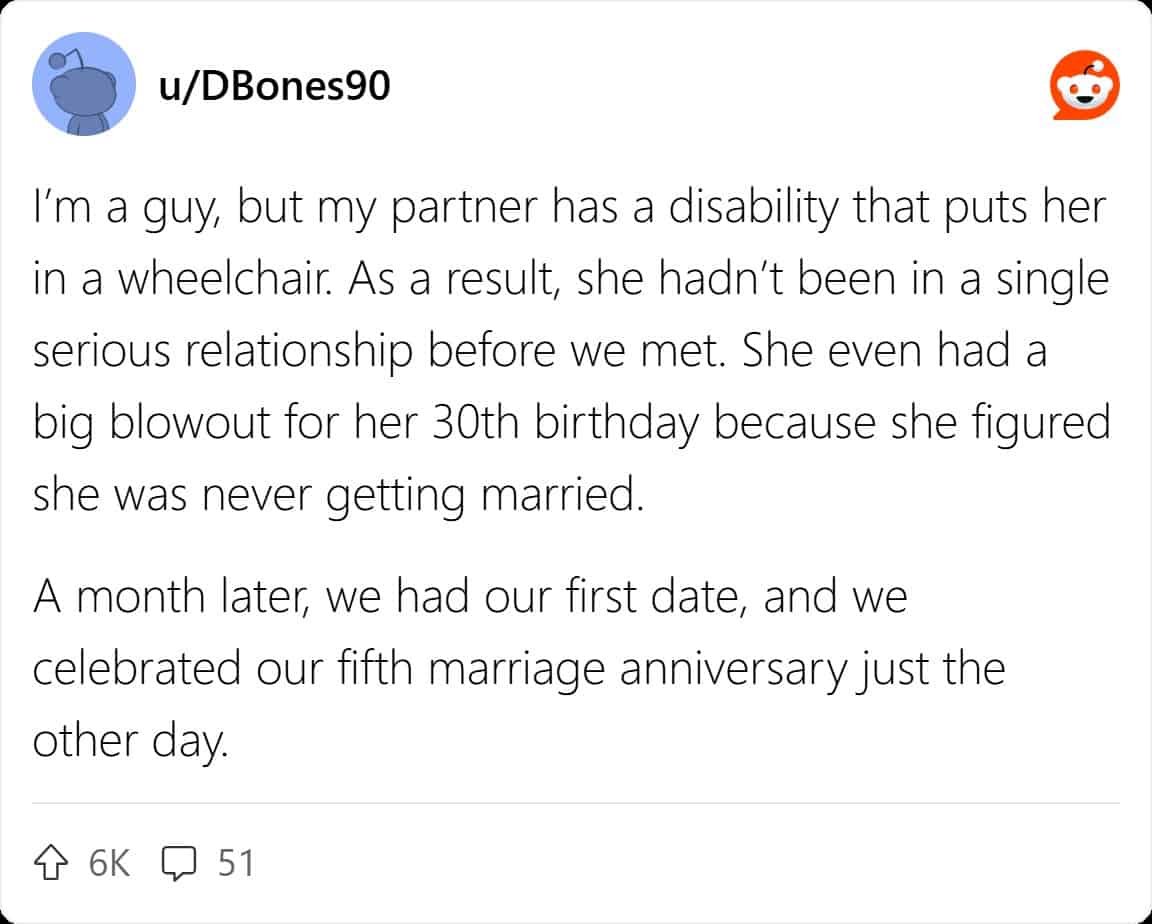This screenshot has width=1152, height=924.
Task: Click the "big blowout" text
Action: tap(164, 423)
